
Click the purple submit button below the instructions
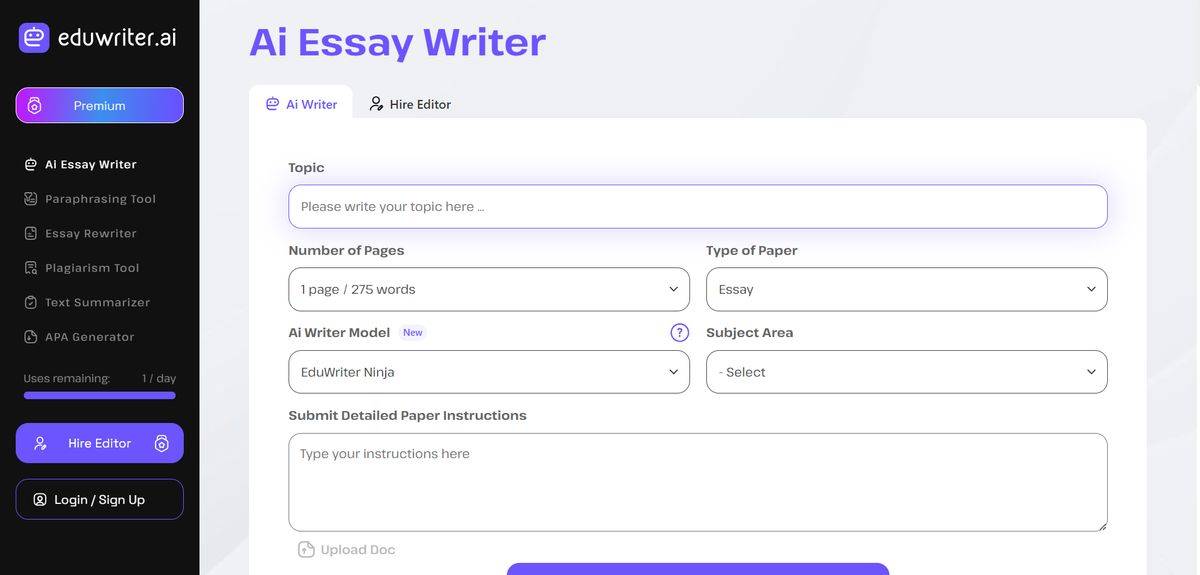click(x=698, y=569)
